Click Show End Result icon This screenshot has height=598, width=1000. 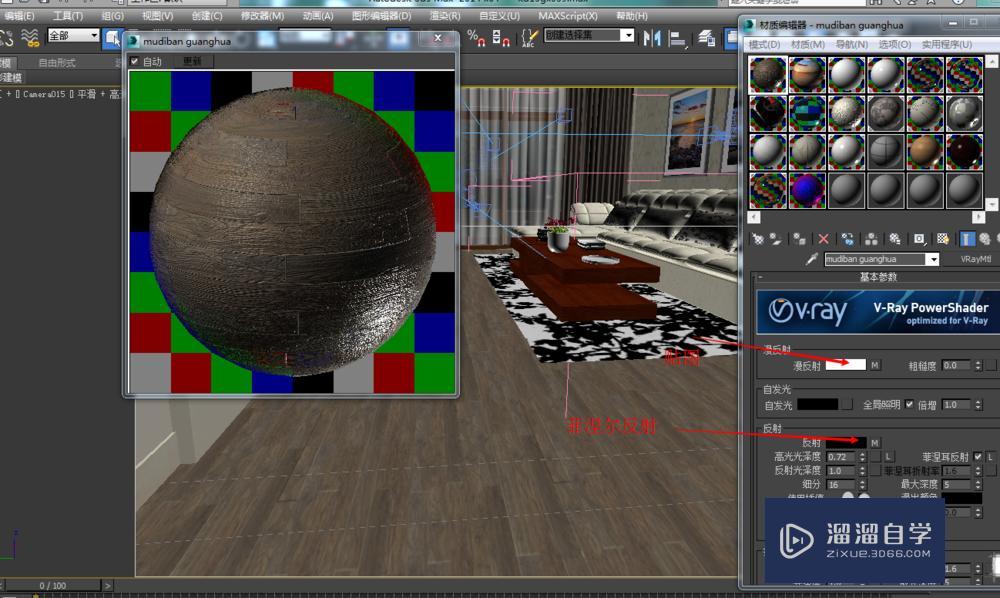[x=967, y=239]
